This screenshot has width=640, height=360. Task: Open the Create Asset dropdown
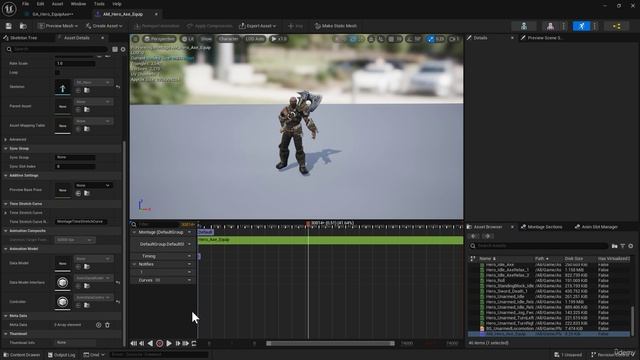104,26
